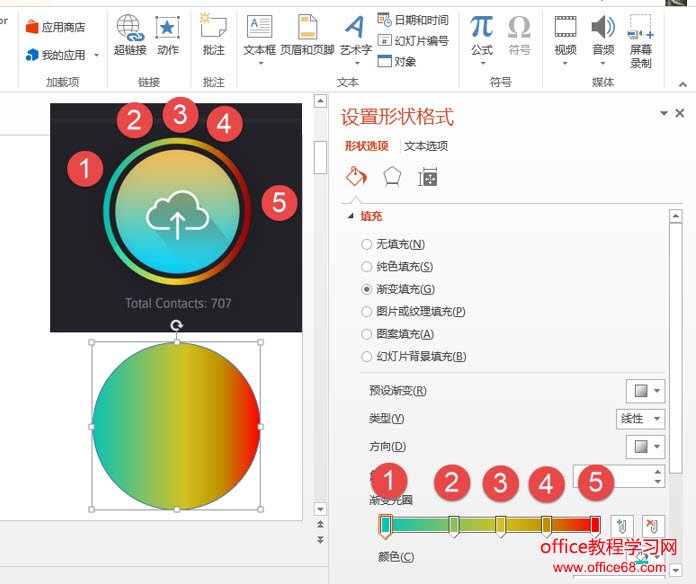Click the Hyperlink (超链接) icon
The width and height of the screenshot is (696, 584).
click(x=129, y=28)
